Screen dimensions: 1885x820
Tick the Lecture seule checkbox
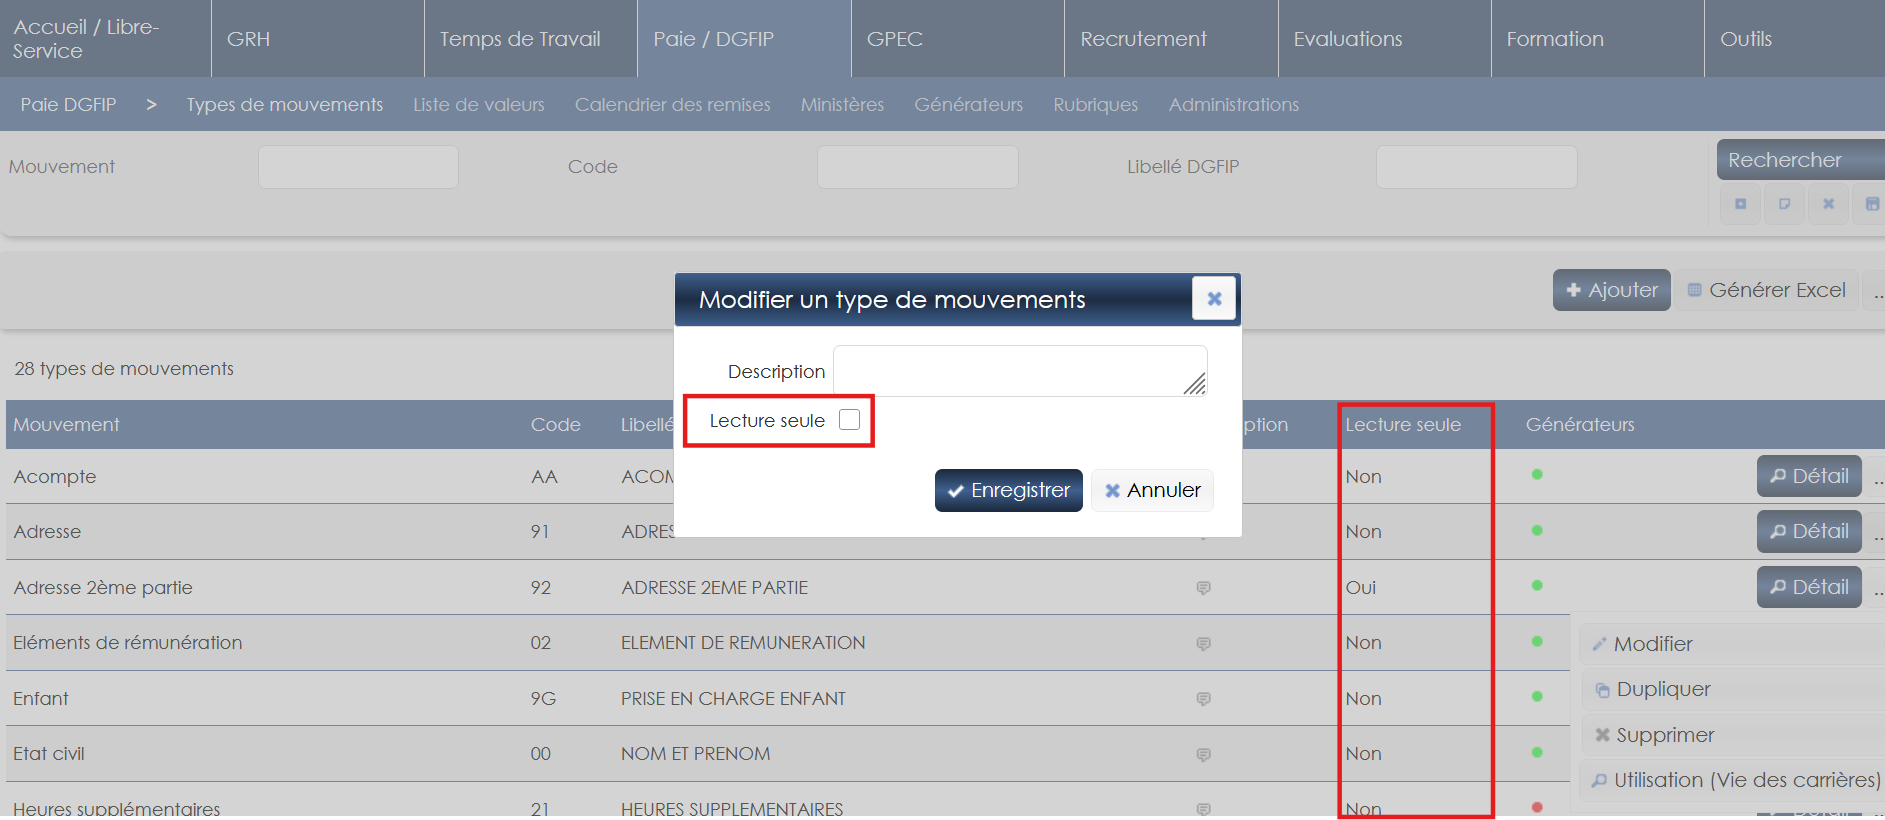[849, 420]
